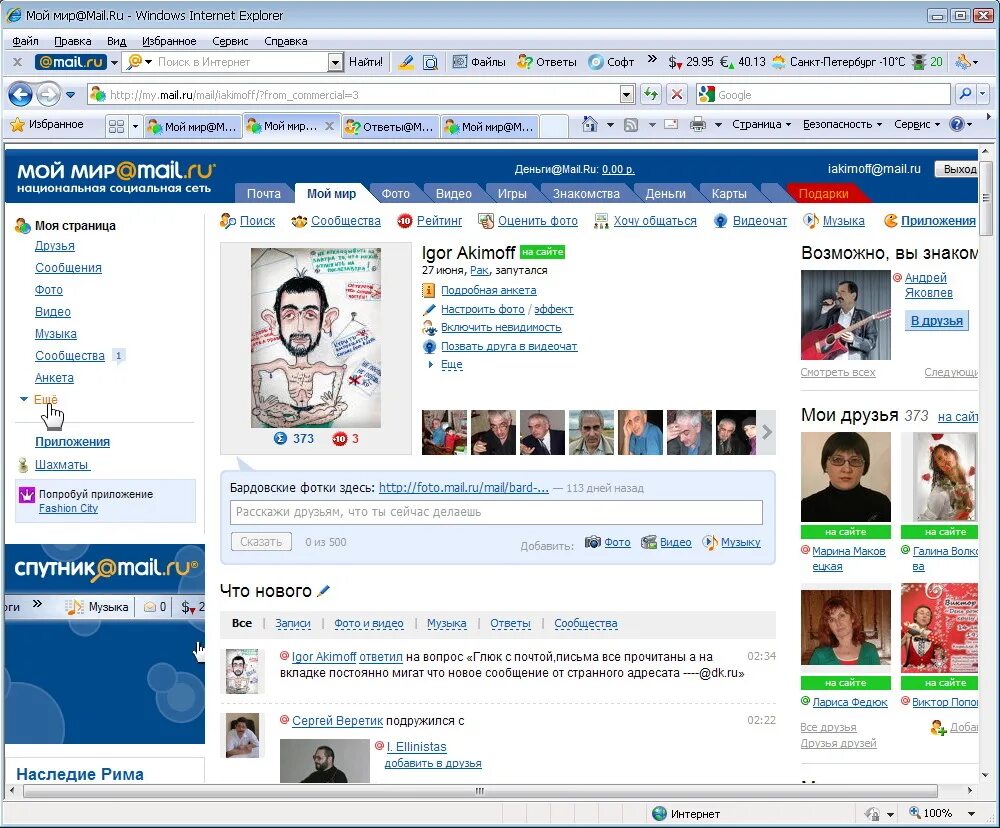Open the address bar dropdown
1000x828 pixels.
[x=627, y=95]
